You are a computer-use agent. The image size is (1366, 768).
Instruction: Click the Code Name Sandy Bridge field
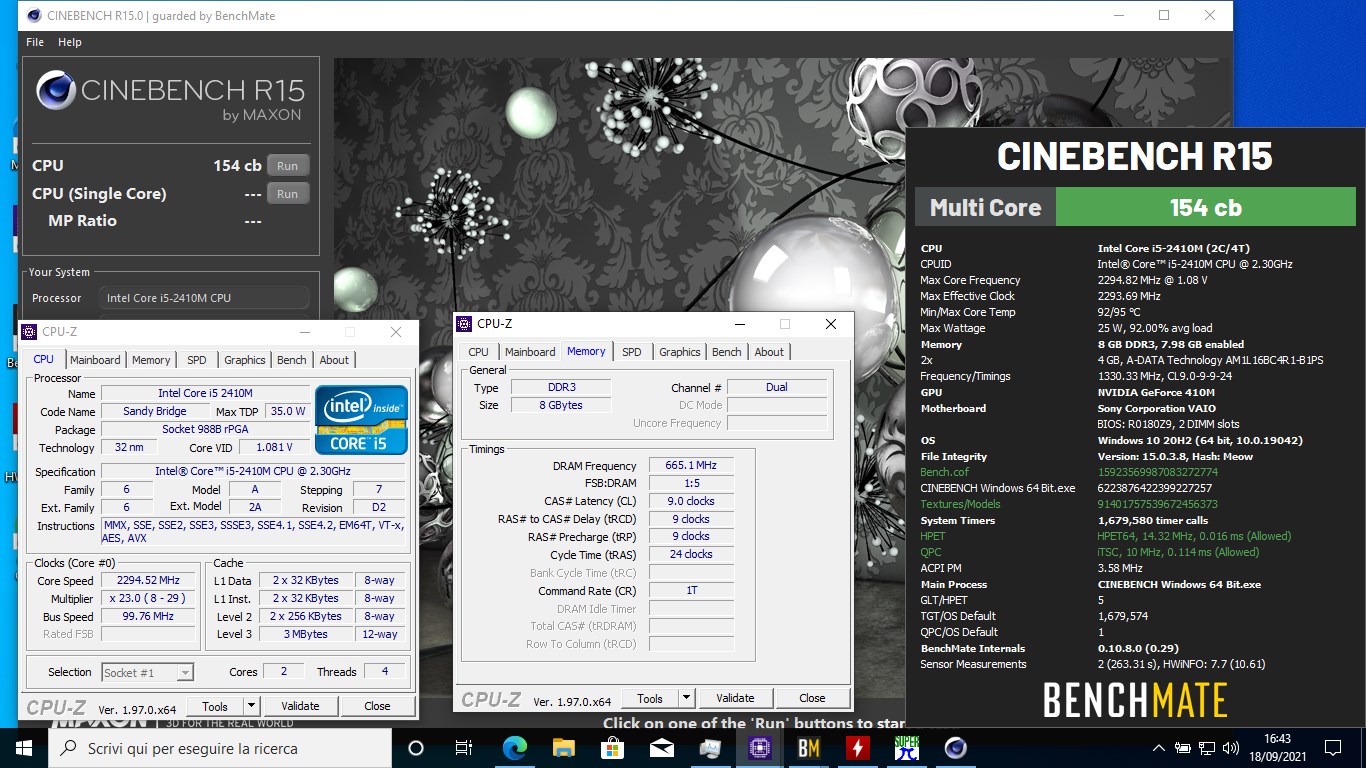click(x=155, y=411)
